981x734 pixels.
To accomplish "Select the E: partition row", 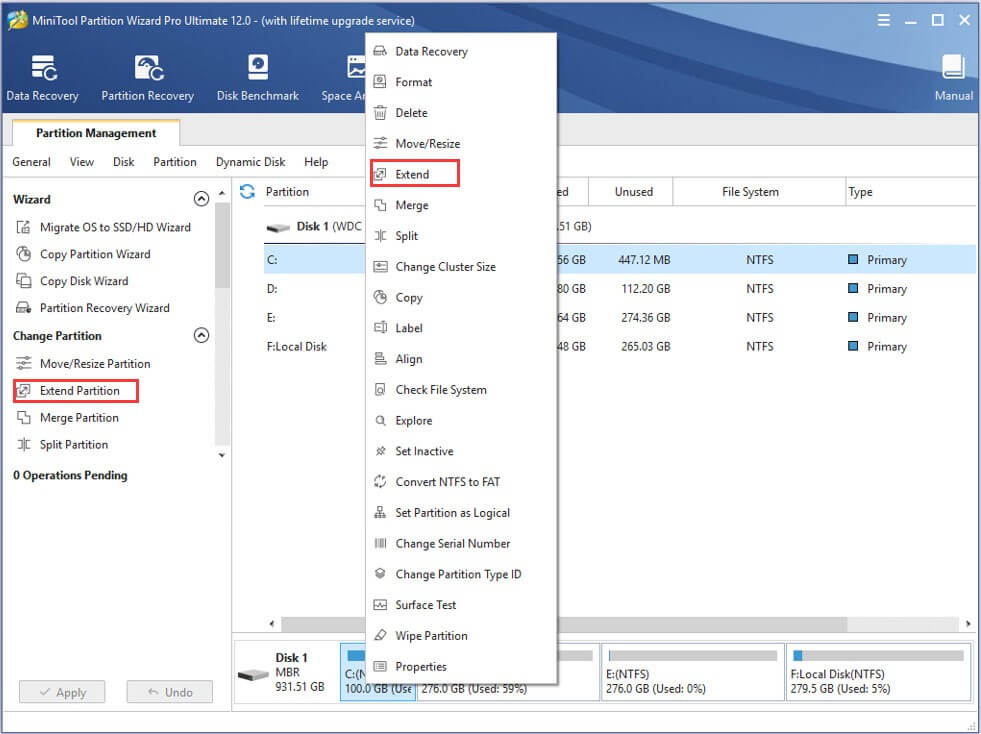I will 619,317.
